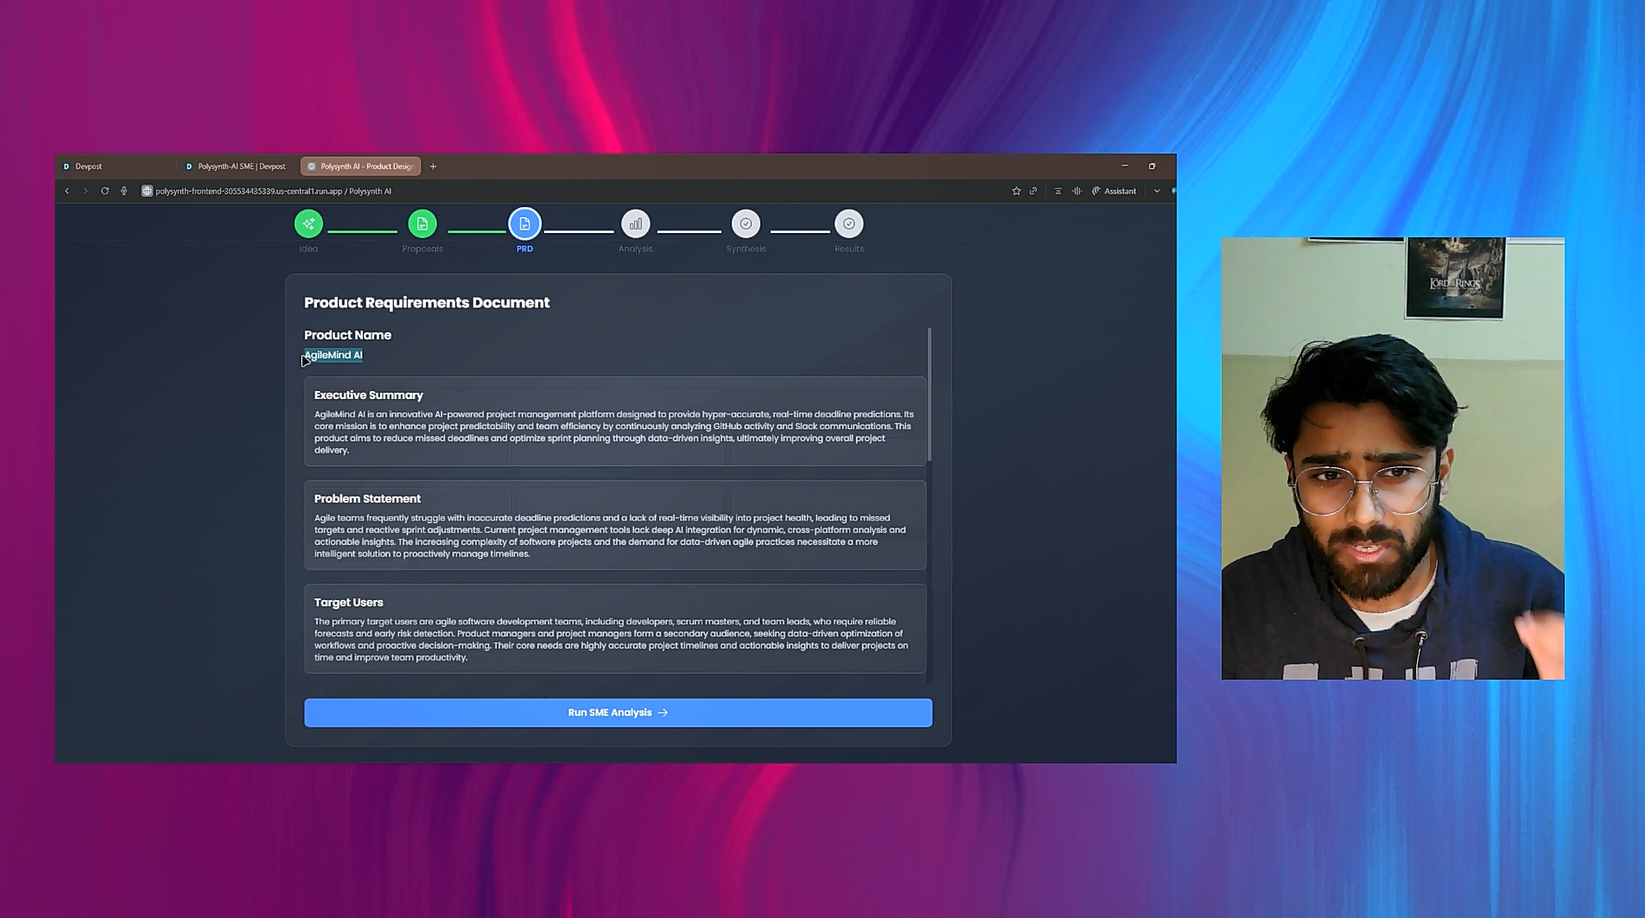1645x918 pixels.
Task: Bookmark page with the star icon
Action: [1016, 191]
